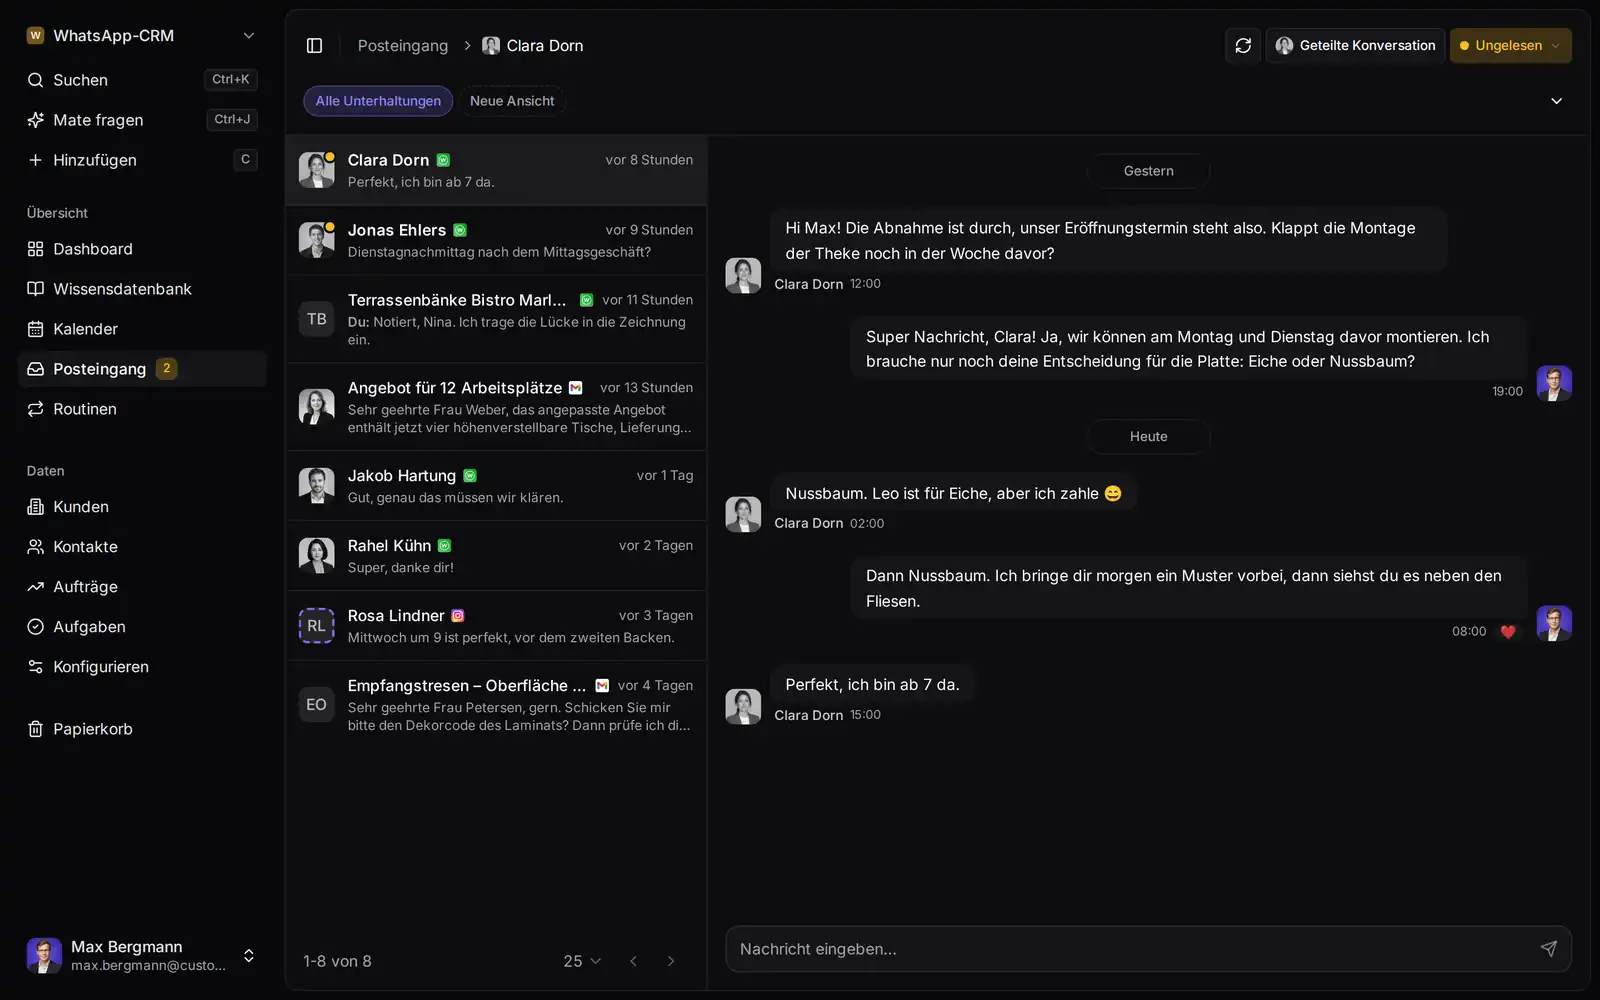The width and height of the screenshot is (1600, 1000).
Task: Go to Dashboard
Action: [142, 249]
